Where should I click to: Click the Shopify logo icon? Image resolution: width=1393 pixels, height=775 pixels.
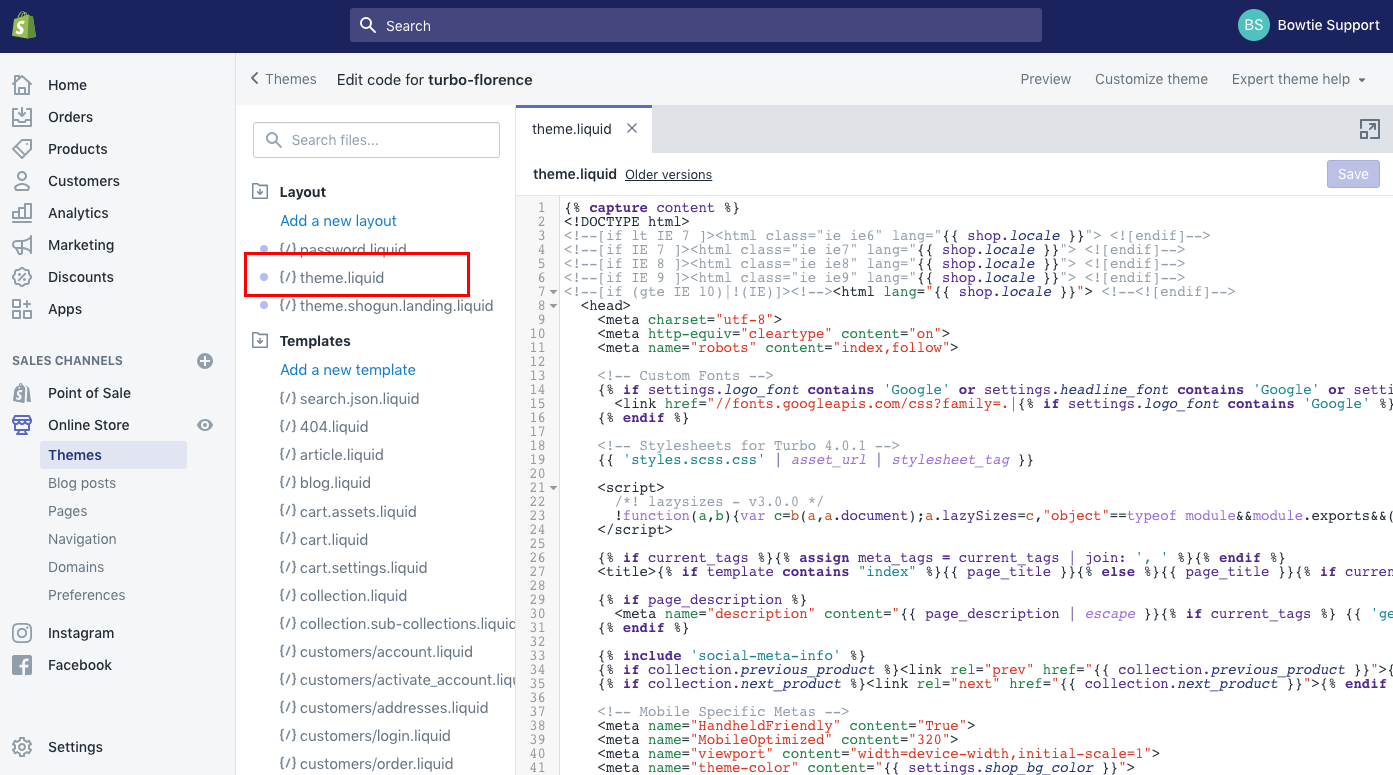24,25
